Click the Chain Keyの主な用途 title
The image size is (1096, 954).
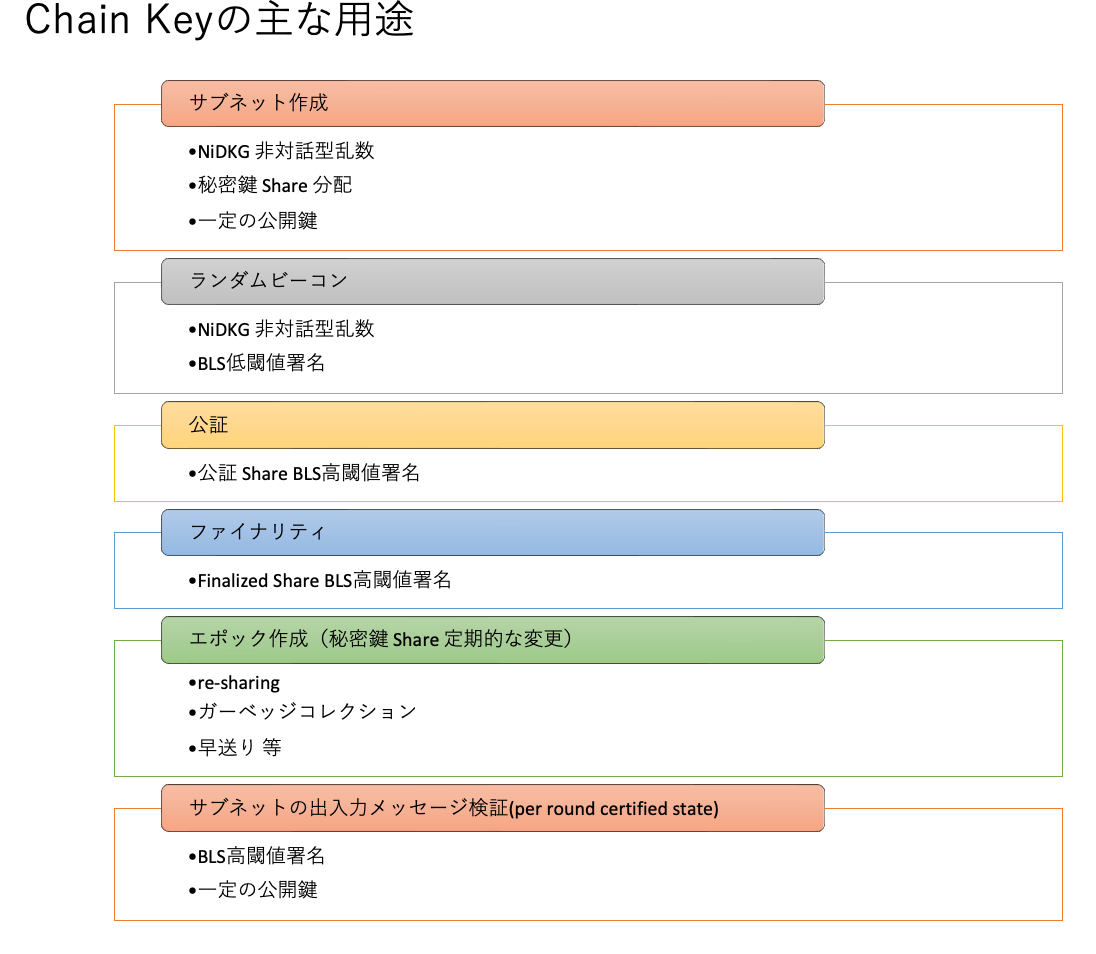(219, 20)
